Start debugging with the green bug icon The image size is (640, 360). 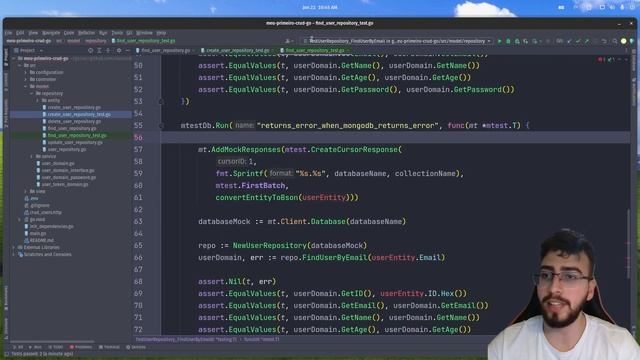tap(508, 41)
